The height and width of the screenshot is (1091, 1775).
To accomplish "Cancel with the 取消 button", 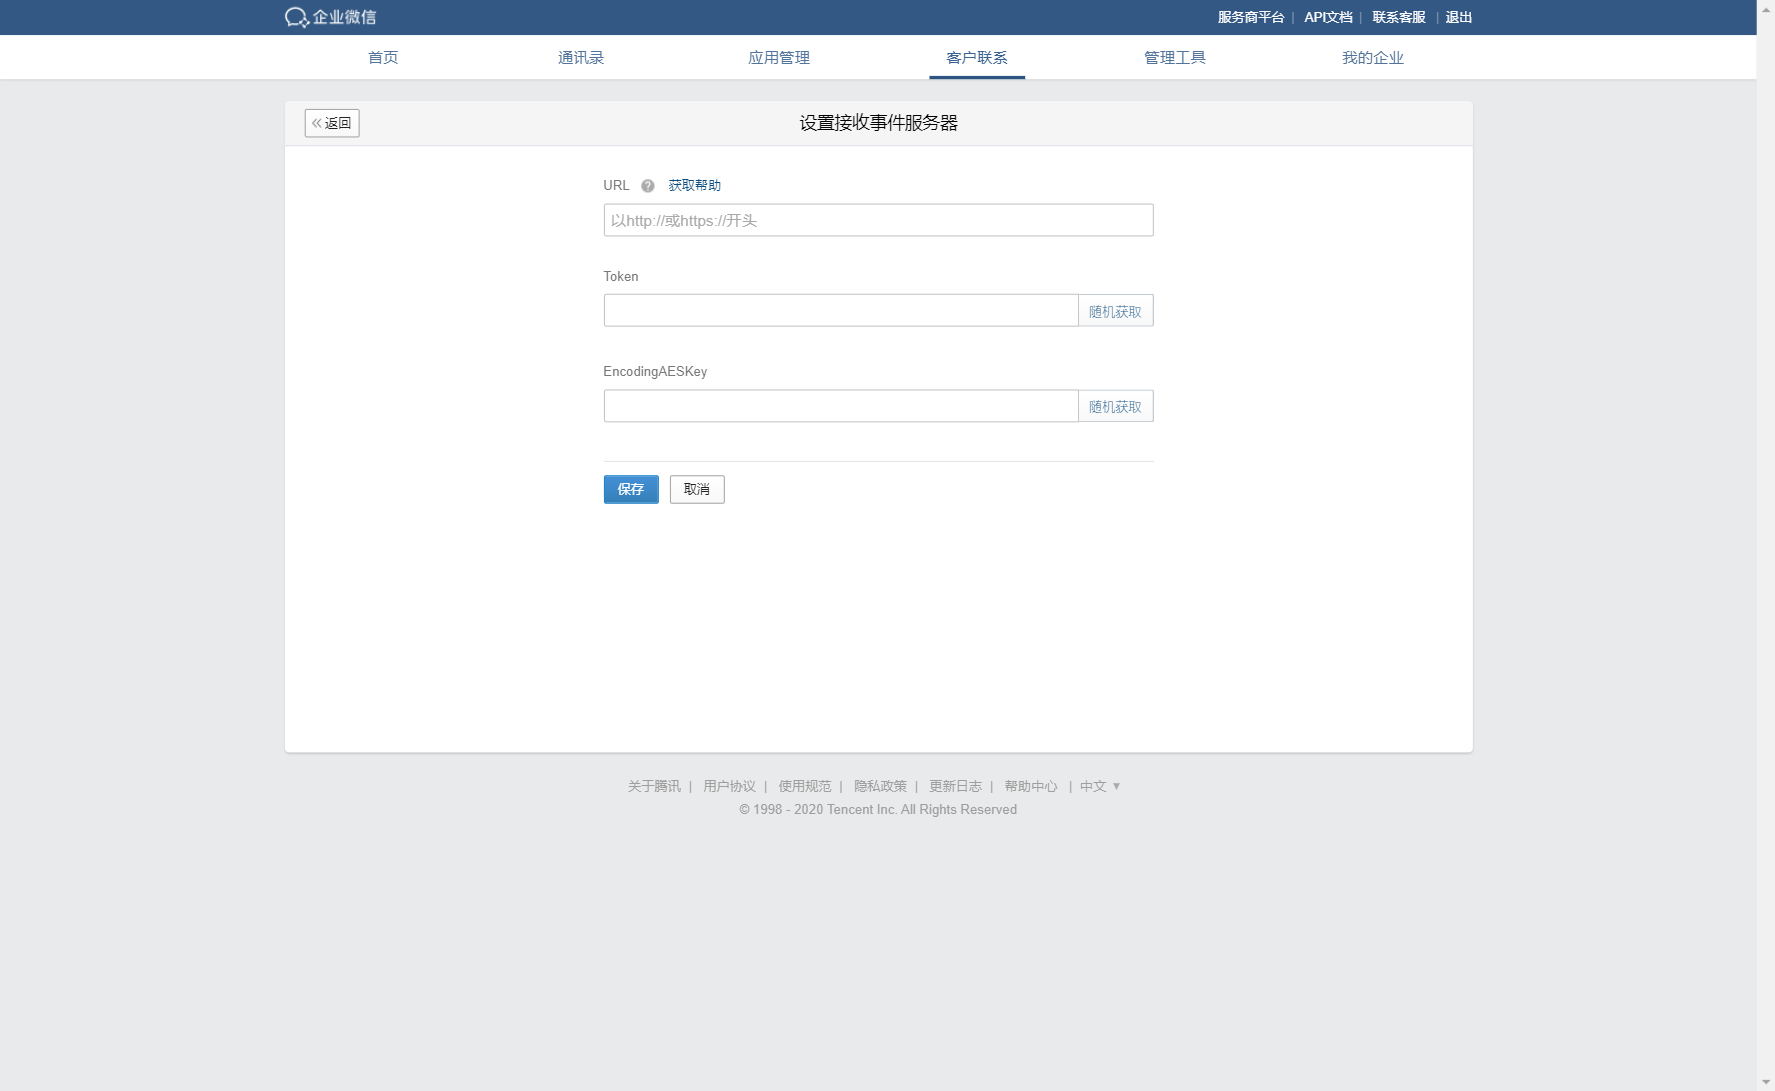I will [x=697, y=489].
